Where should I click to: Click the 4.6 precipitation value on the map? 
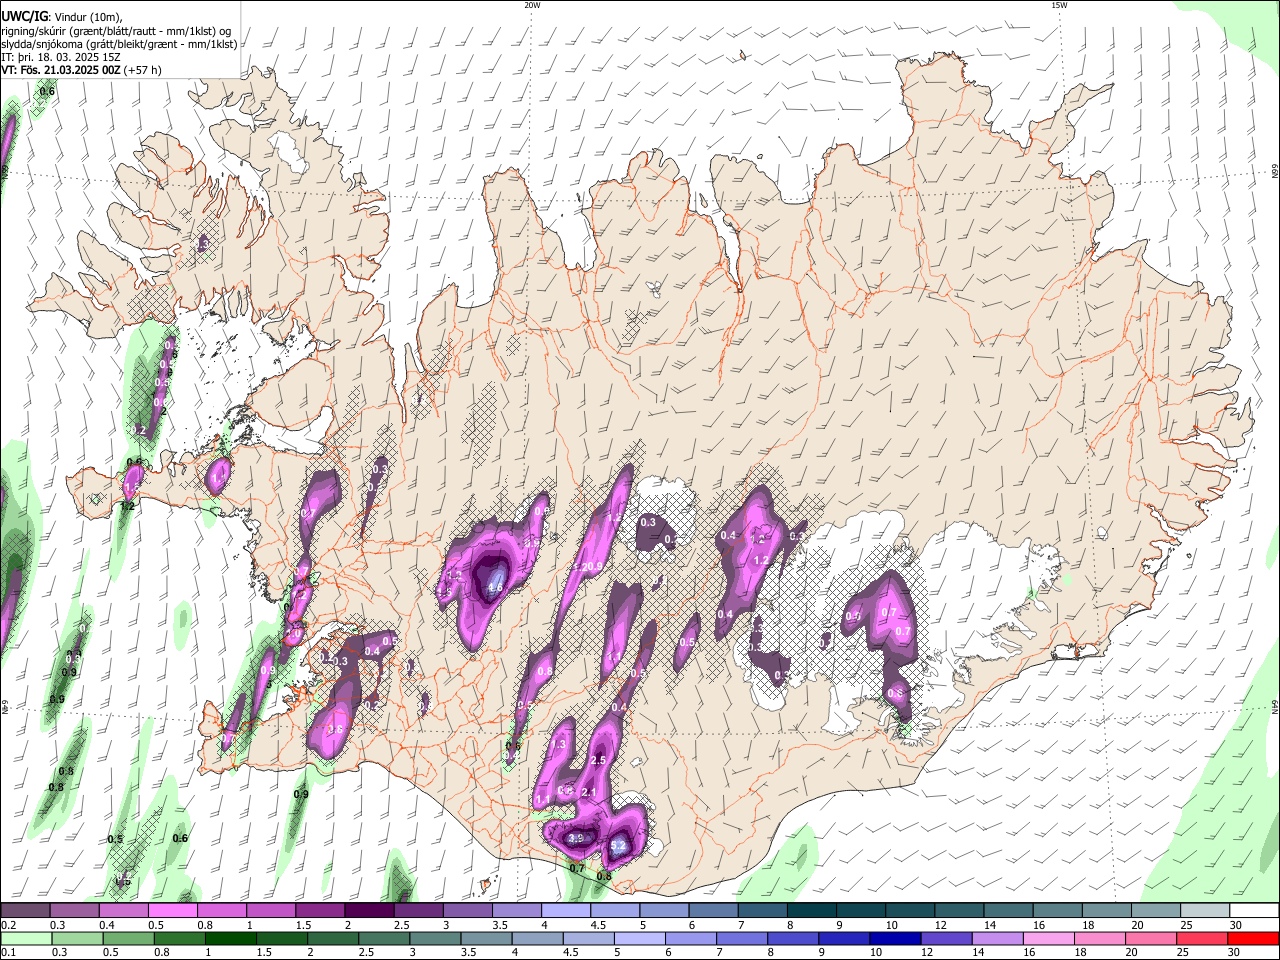tap(495, 588)
